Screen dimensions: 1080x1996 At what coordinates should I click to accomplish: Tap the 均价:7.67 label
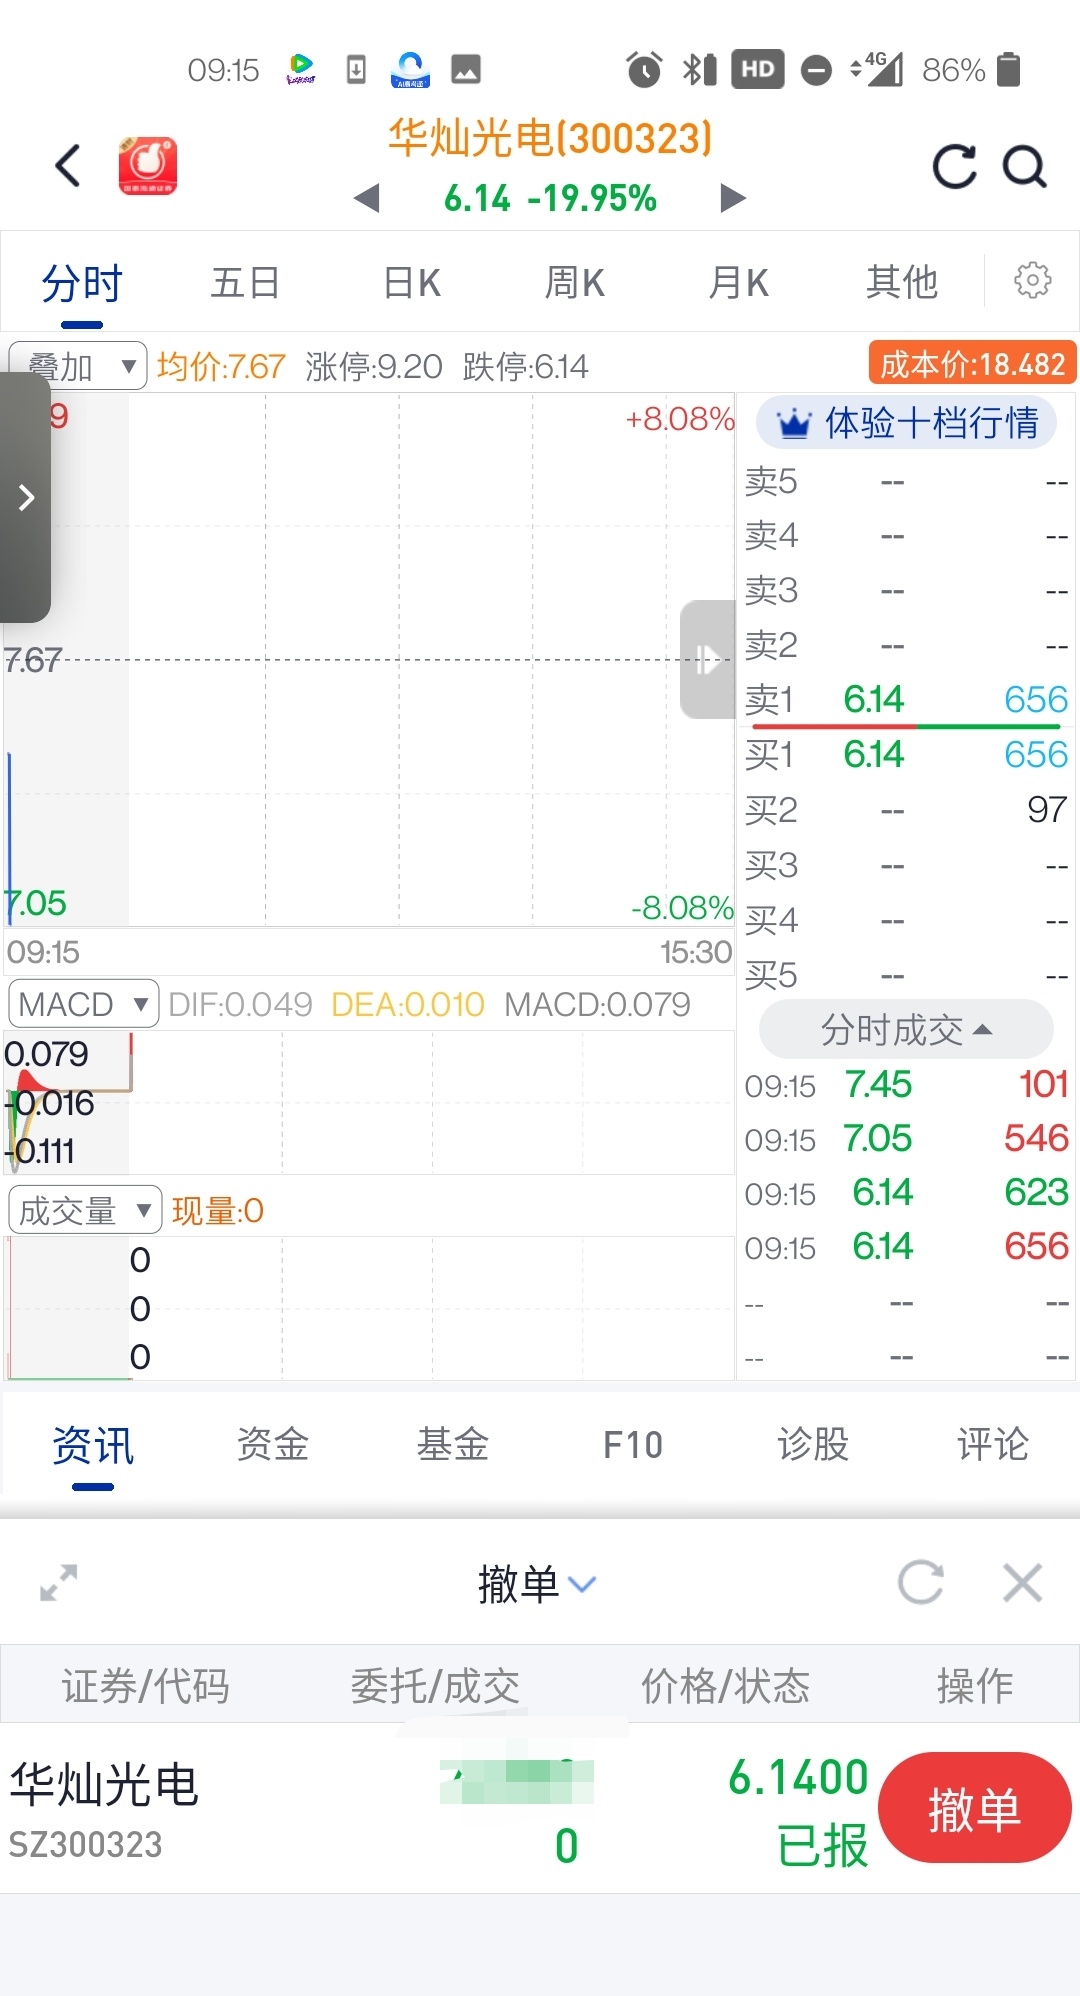pos(221,367)
